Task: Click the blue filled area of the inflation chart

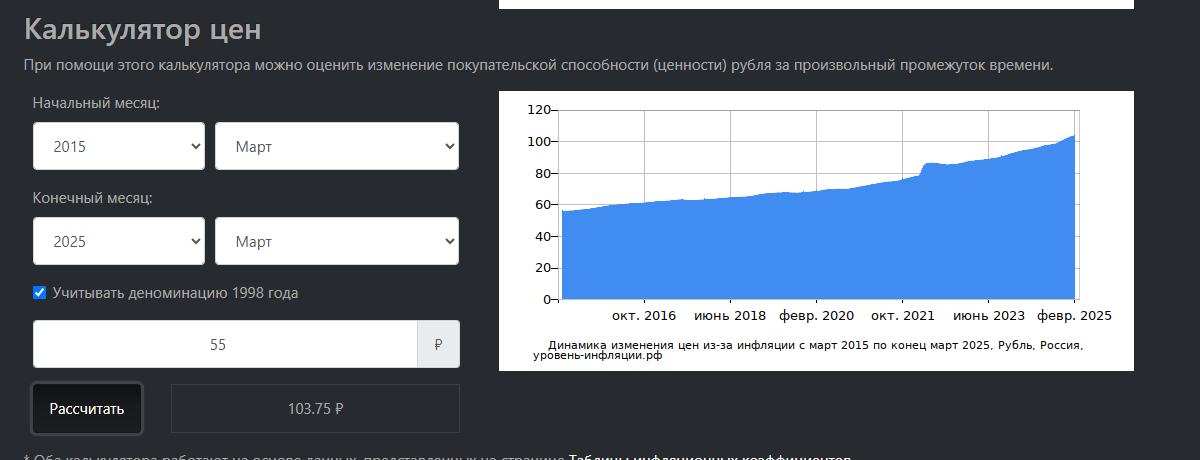Action: click(800, 250)
